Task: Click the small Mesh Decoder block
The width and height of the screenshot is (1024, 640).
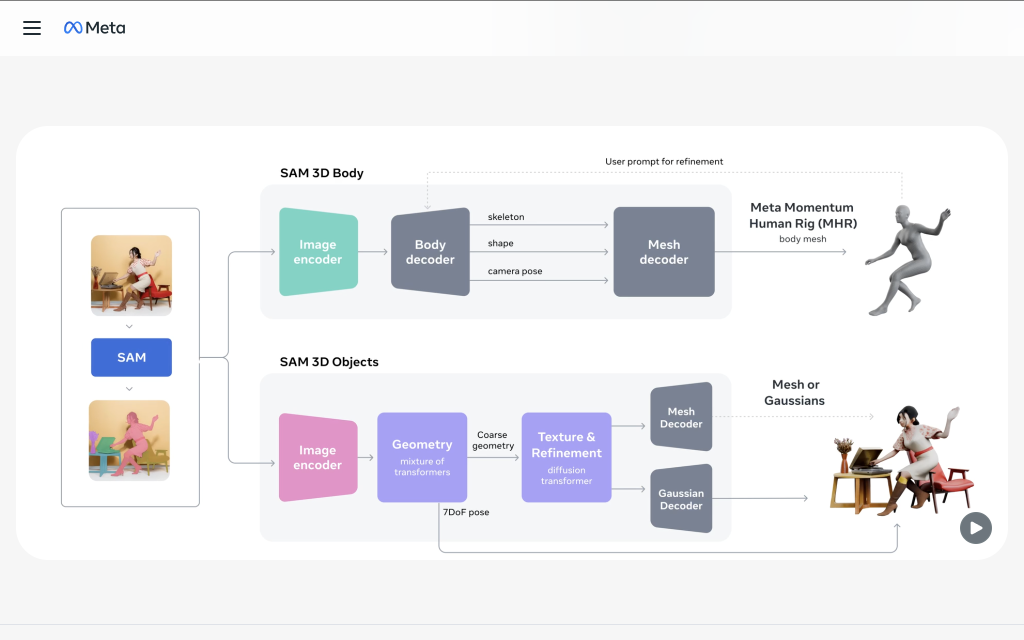Action: 681,417
